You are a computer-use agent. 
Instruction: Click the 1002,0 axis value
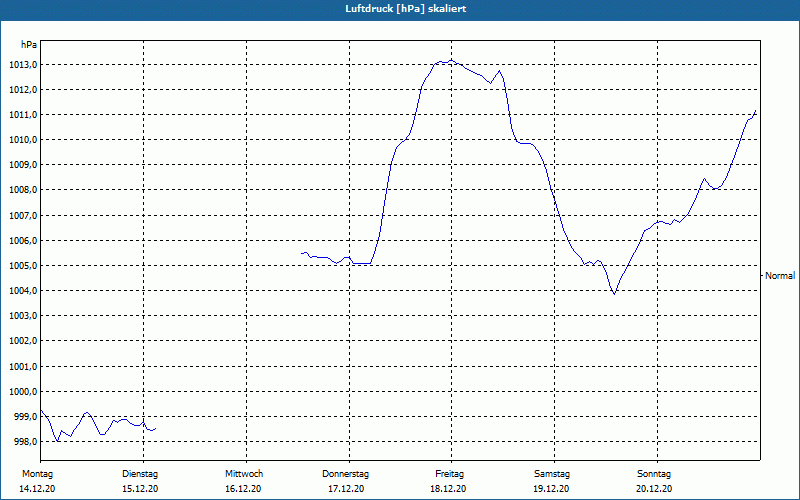point(23,341)
